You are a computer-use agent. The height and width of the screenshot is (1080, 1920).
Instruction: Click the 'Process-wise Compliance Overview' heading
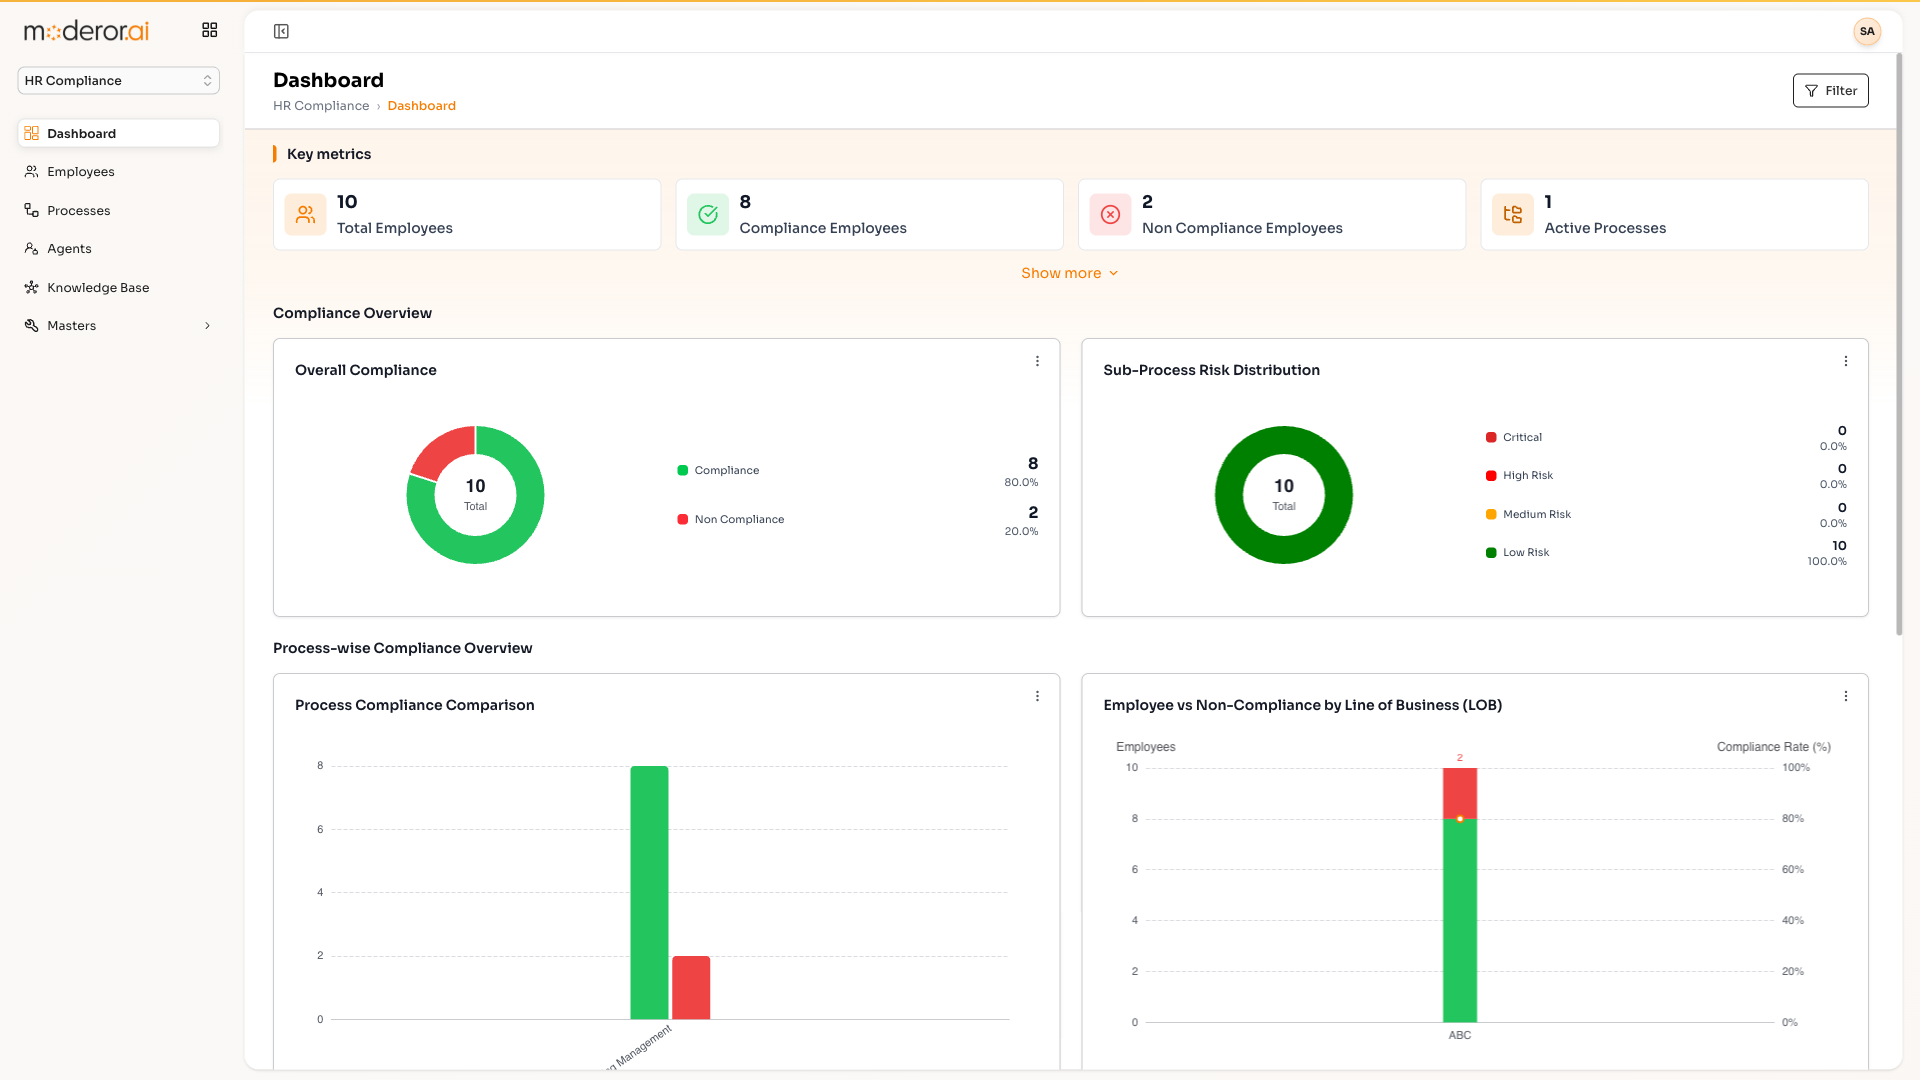click(x=402, y=649)
